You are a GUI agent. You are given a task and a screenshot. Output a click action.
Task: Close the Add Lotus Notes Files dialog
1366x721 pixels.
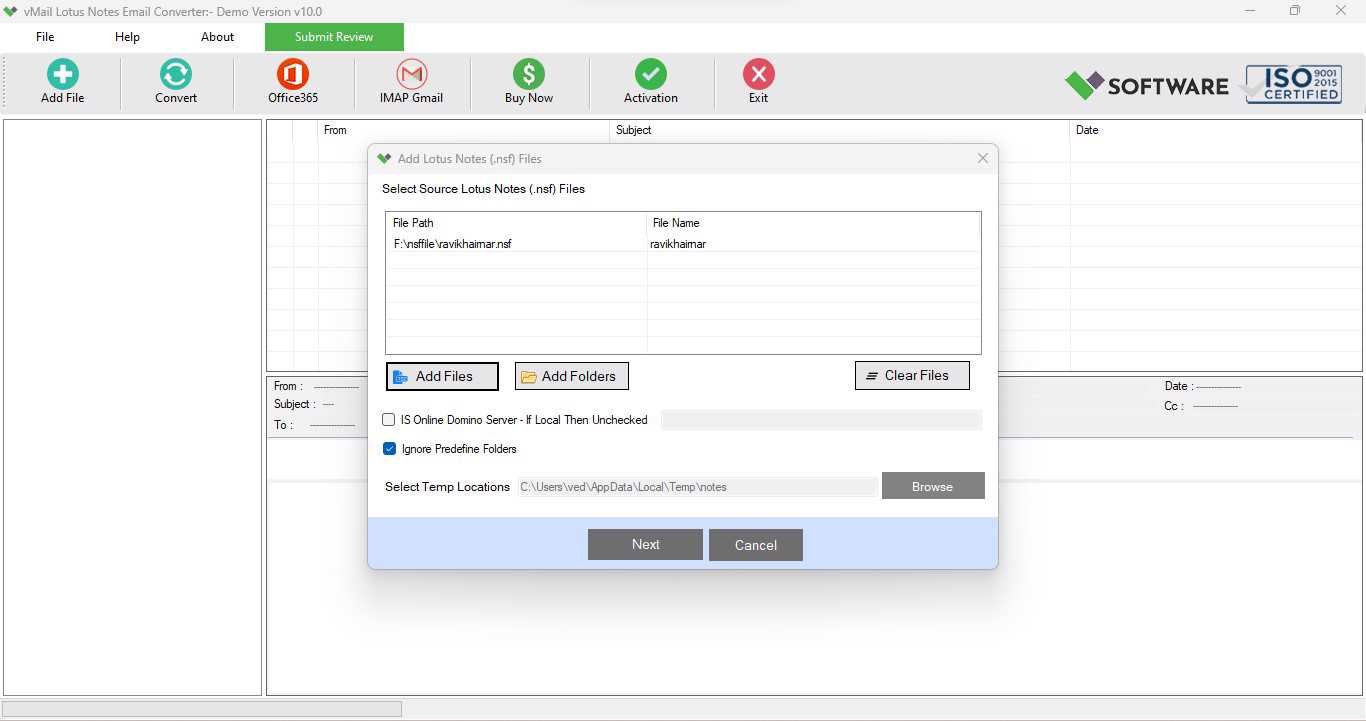coord(983,158)
